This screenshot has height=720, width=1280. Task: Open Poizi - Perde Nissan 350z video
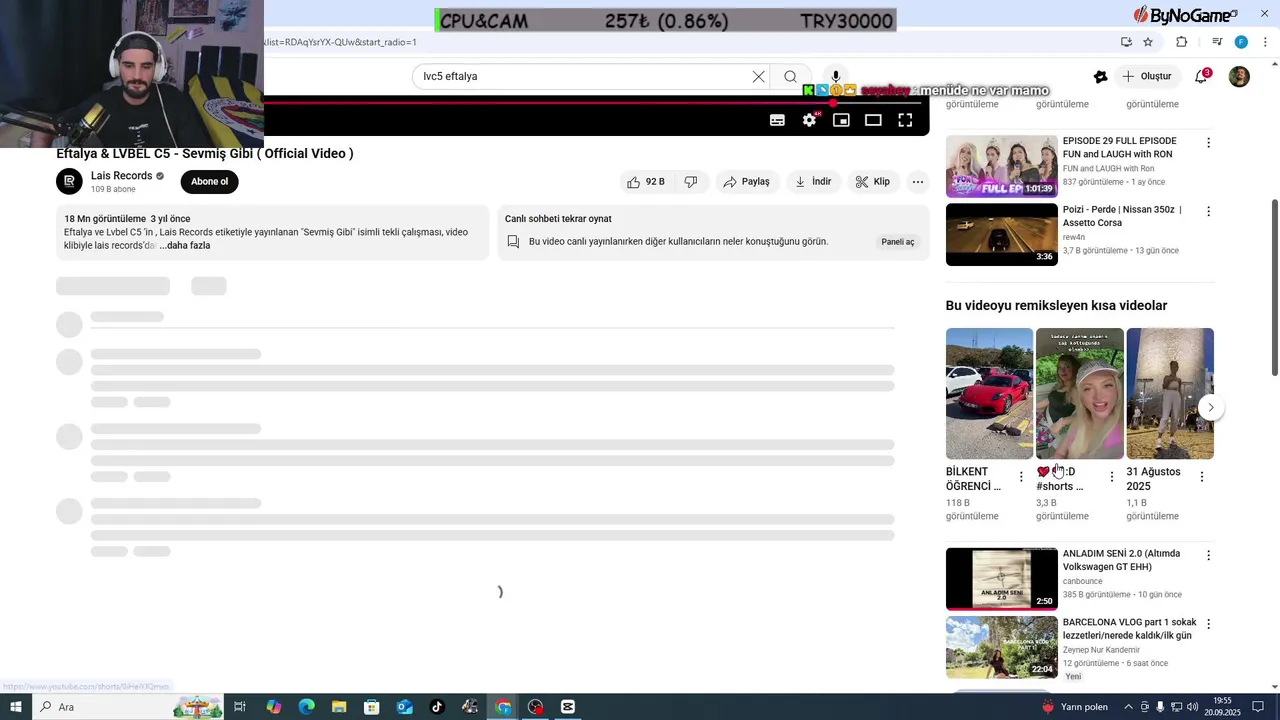point(1001,234)
